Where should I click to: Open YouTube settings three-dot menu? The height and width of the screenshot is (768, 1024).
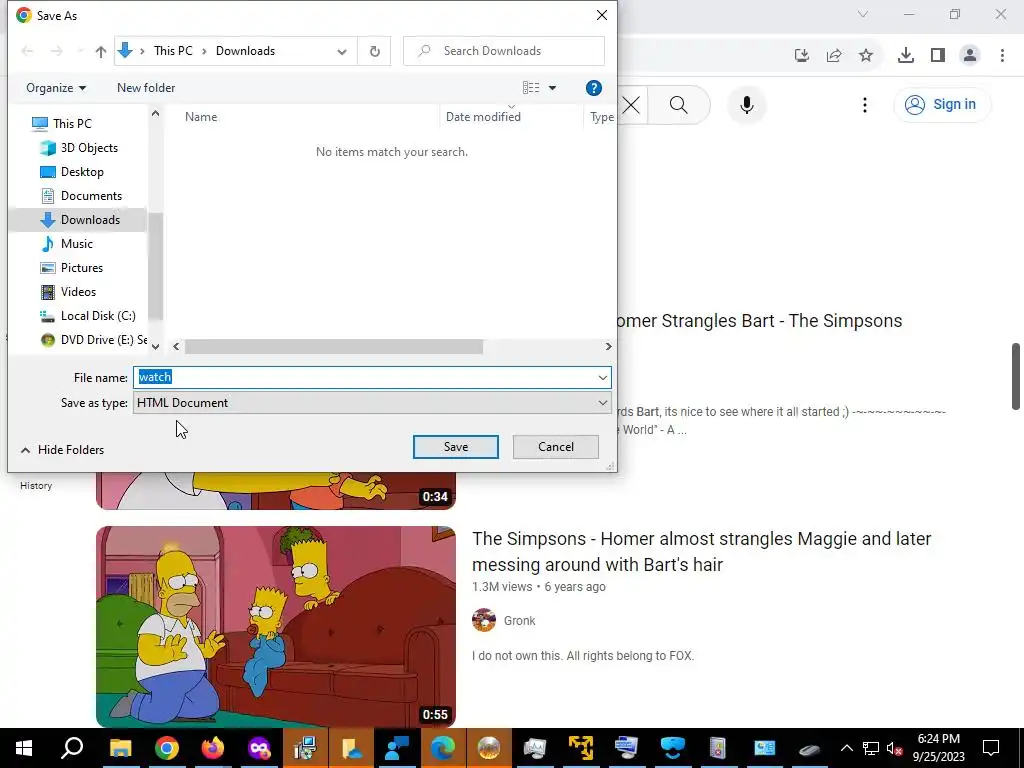(865, 104)
